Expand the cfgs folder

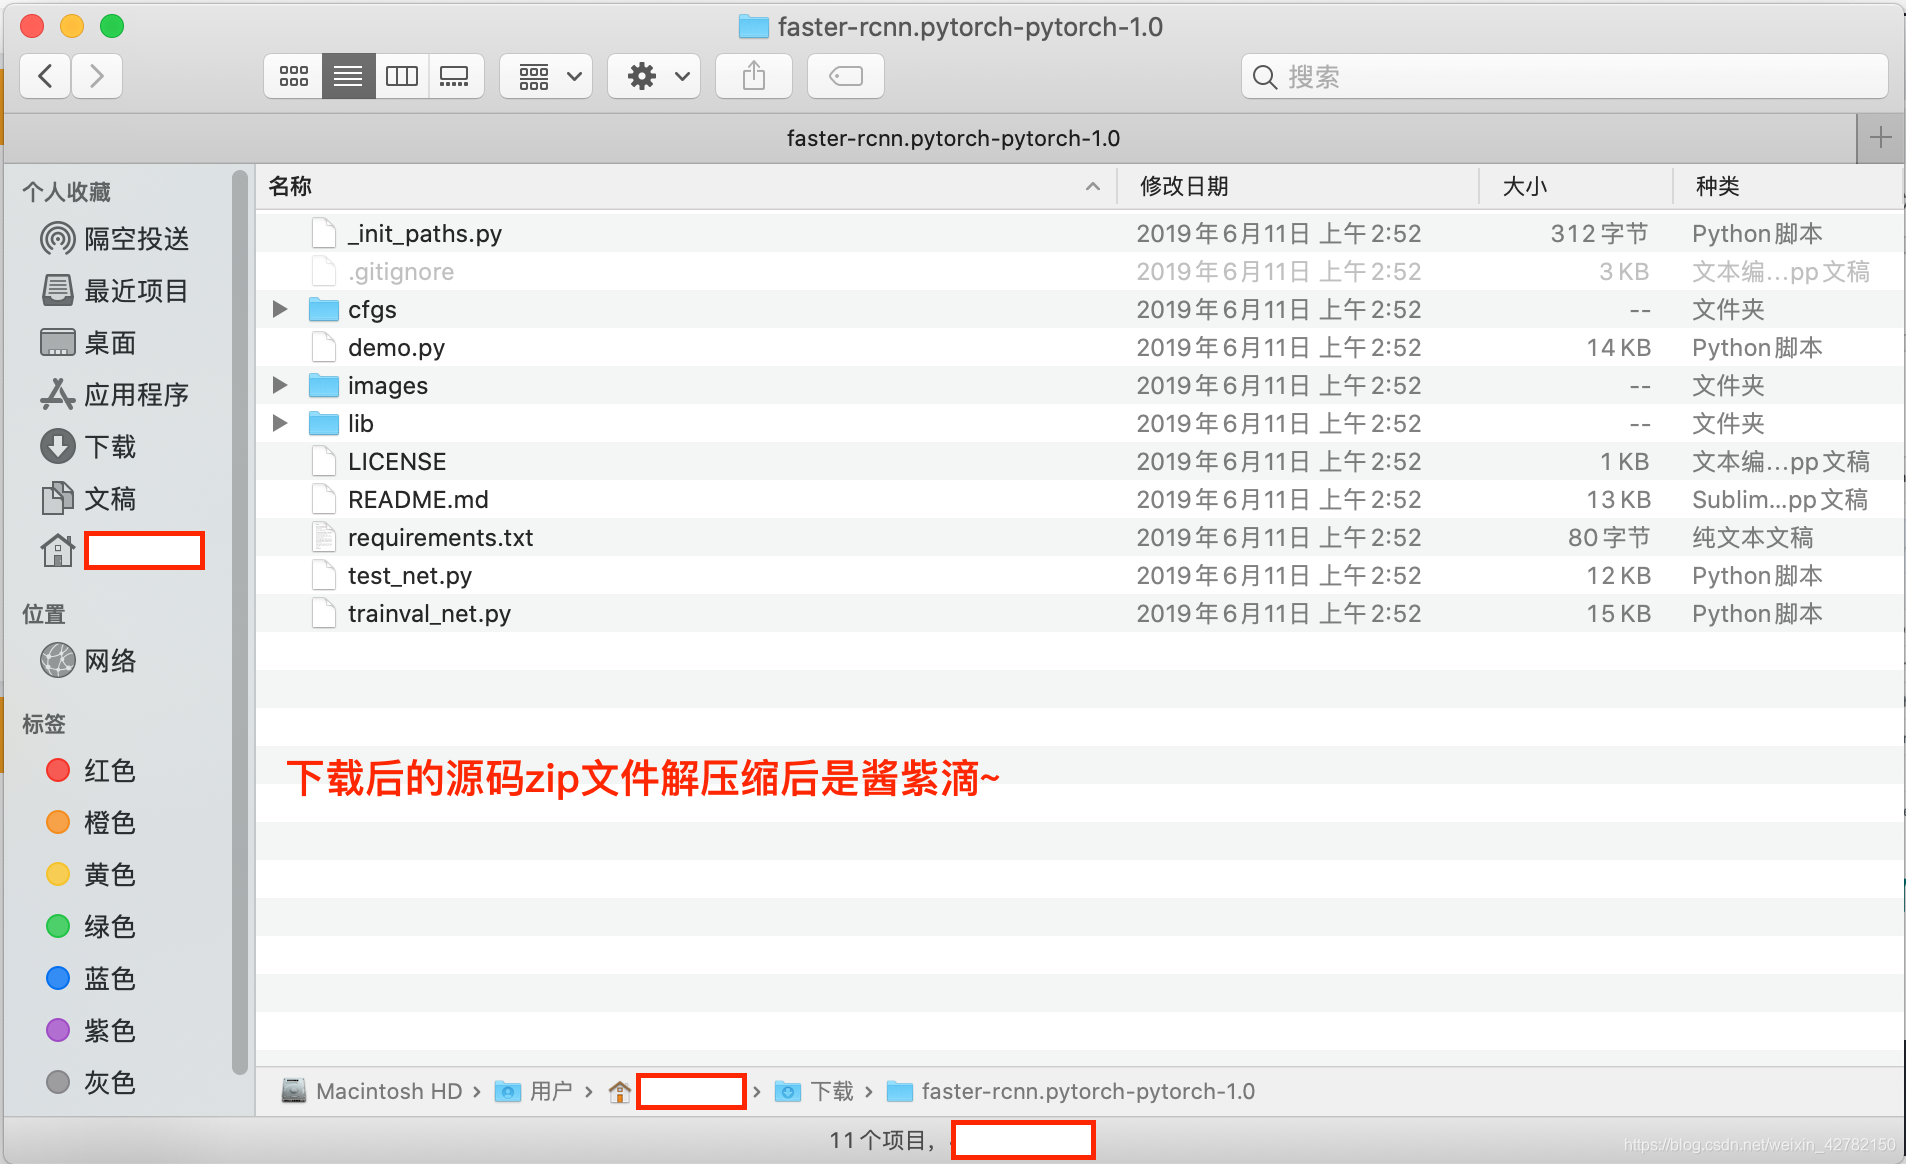pos(280,310)
